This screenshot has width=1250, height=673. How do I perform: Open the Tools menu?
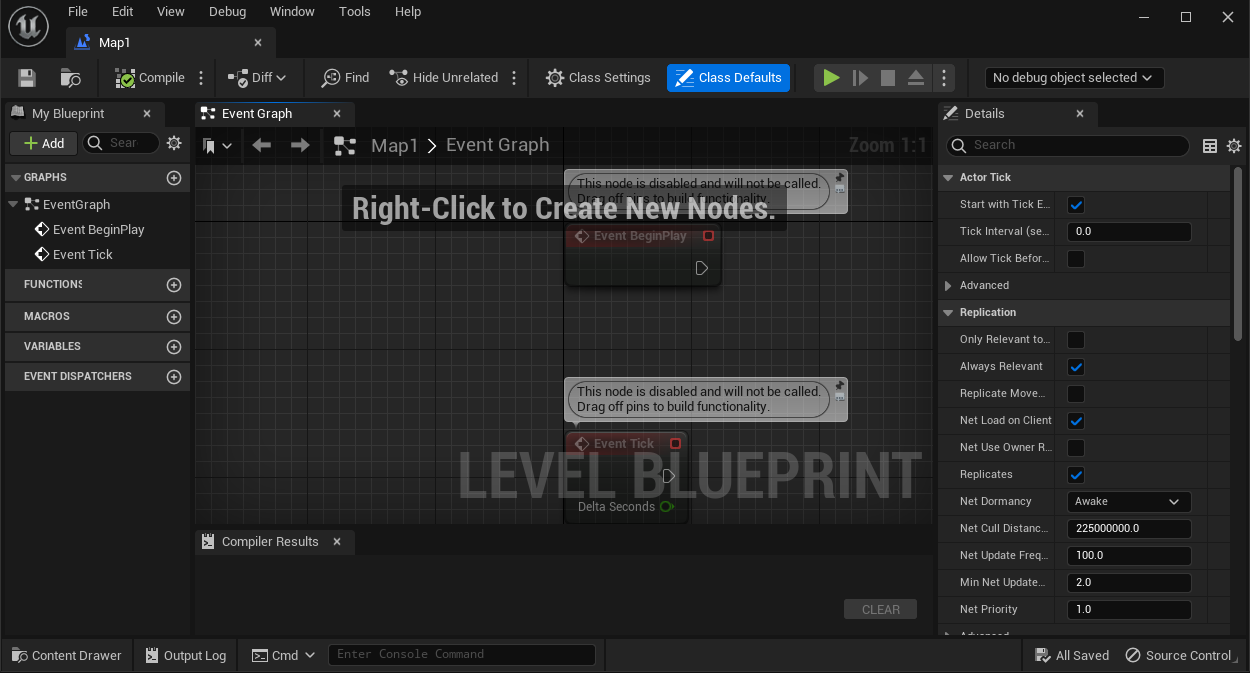click(x=354, y=12)
